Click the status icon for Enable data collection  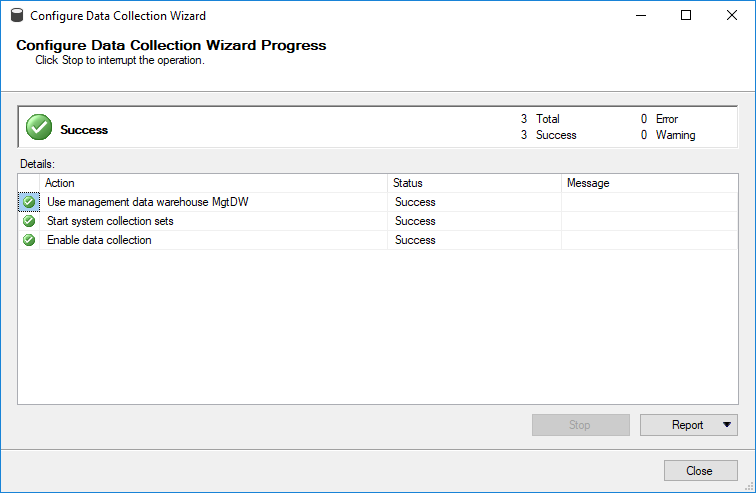[x=29, y=240]
